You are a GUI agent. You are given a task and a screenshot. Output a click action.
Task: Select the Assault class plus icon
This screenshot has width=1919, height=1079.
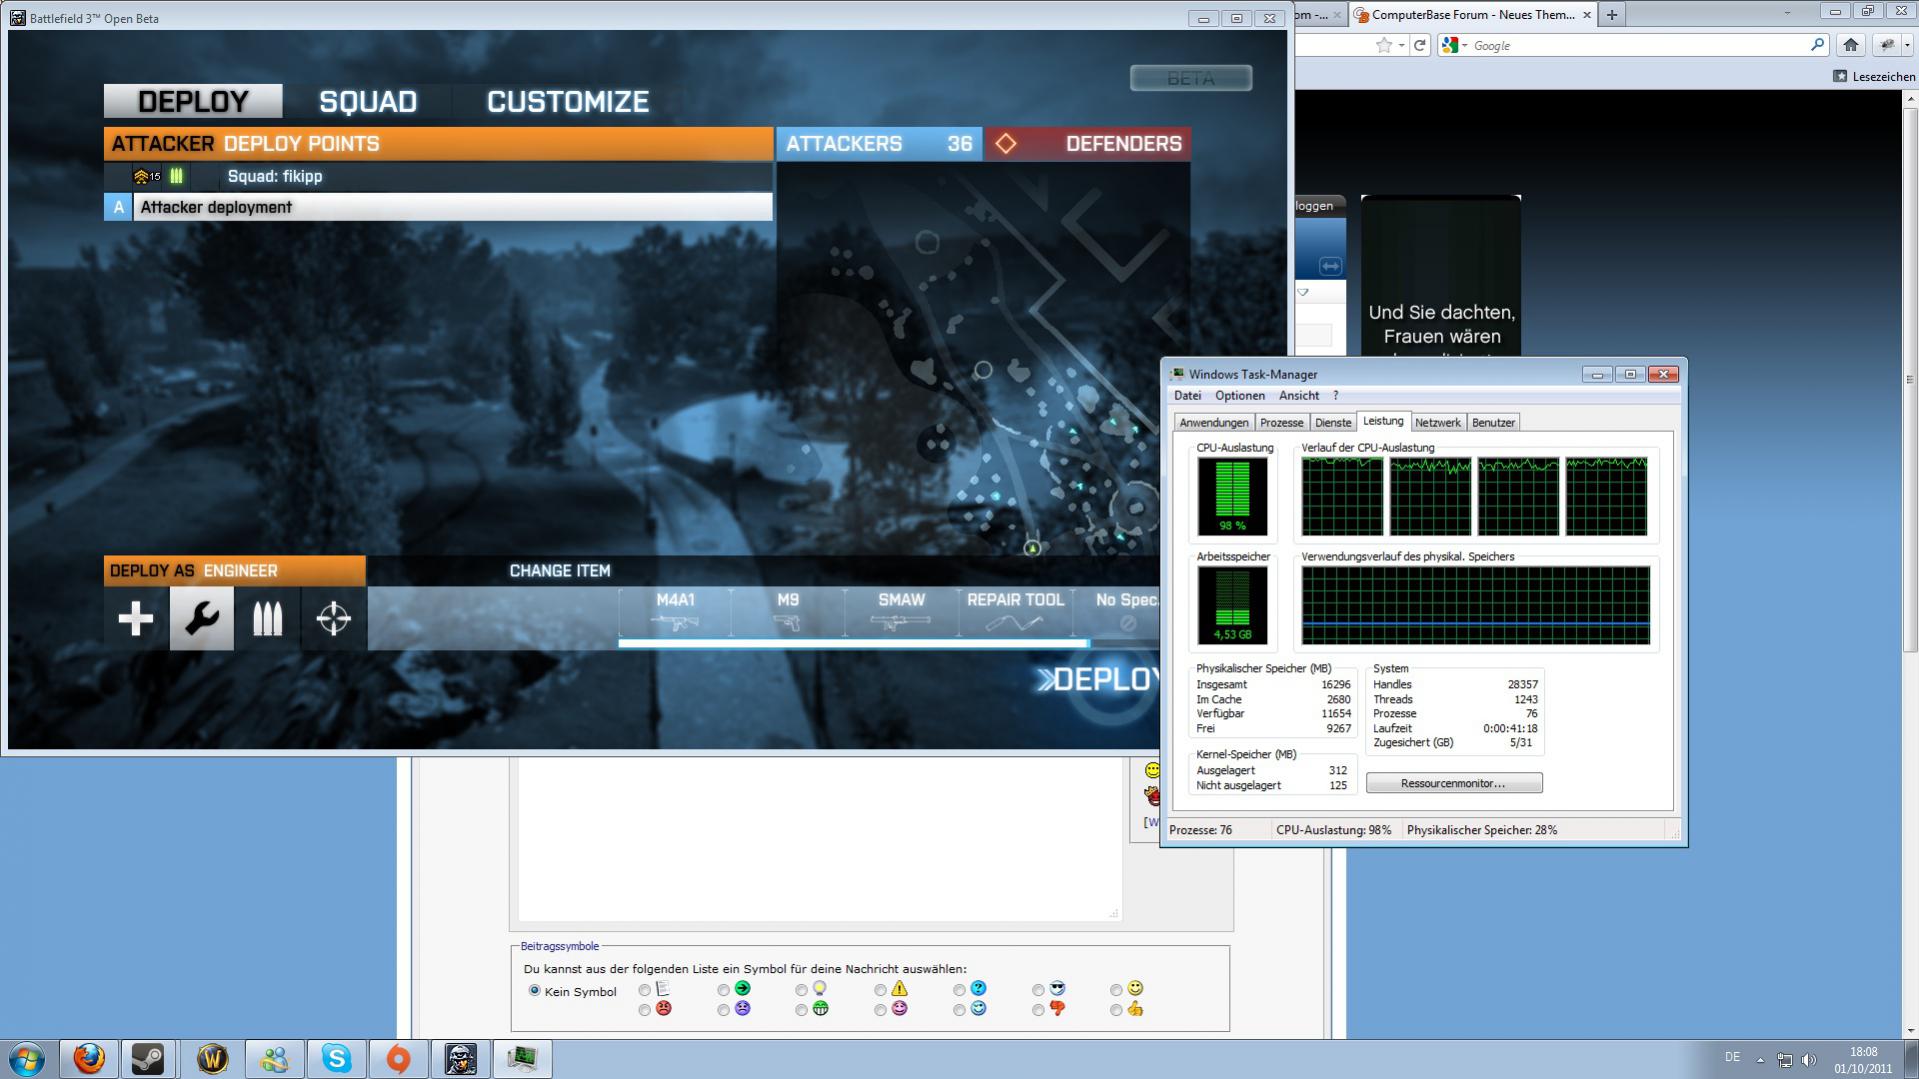click(136, 619)
